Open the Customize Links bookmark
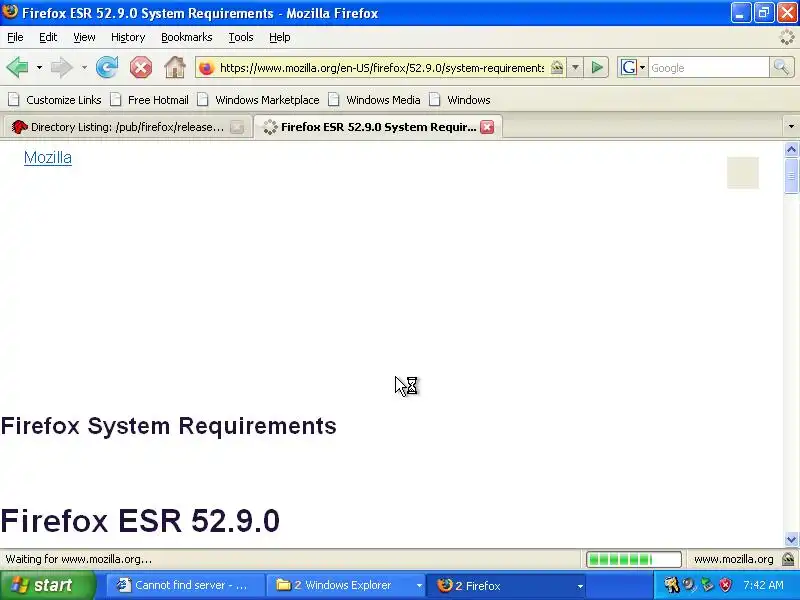 tap(55, 99)
